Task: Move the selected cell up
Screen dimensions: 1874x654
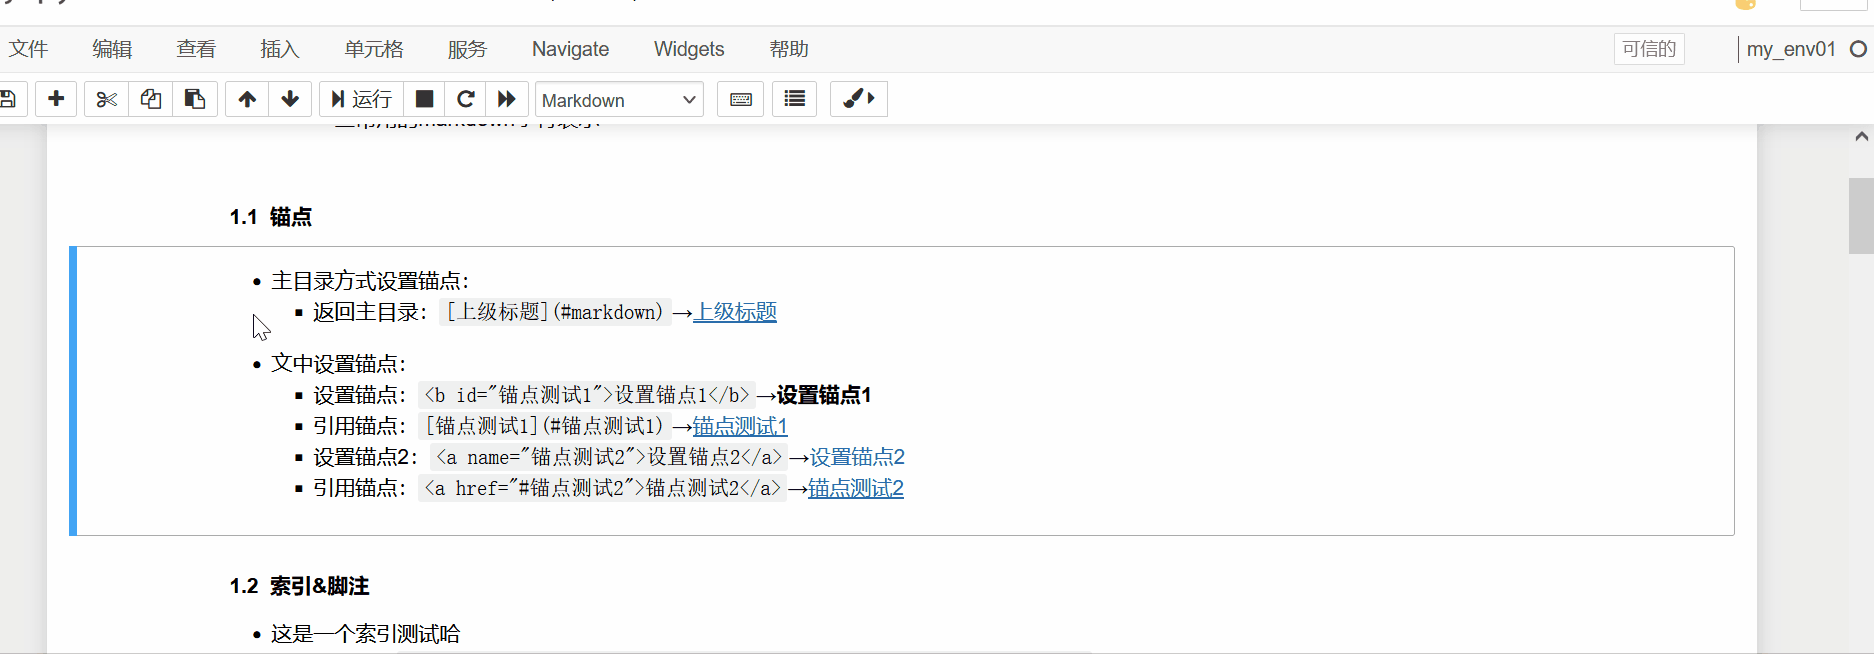Action: [247, 99]
